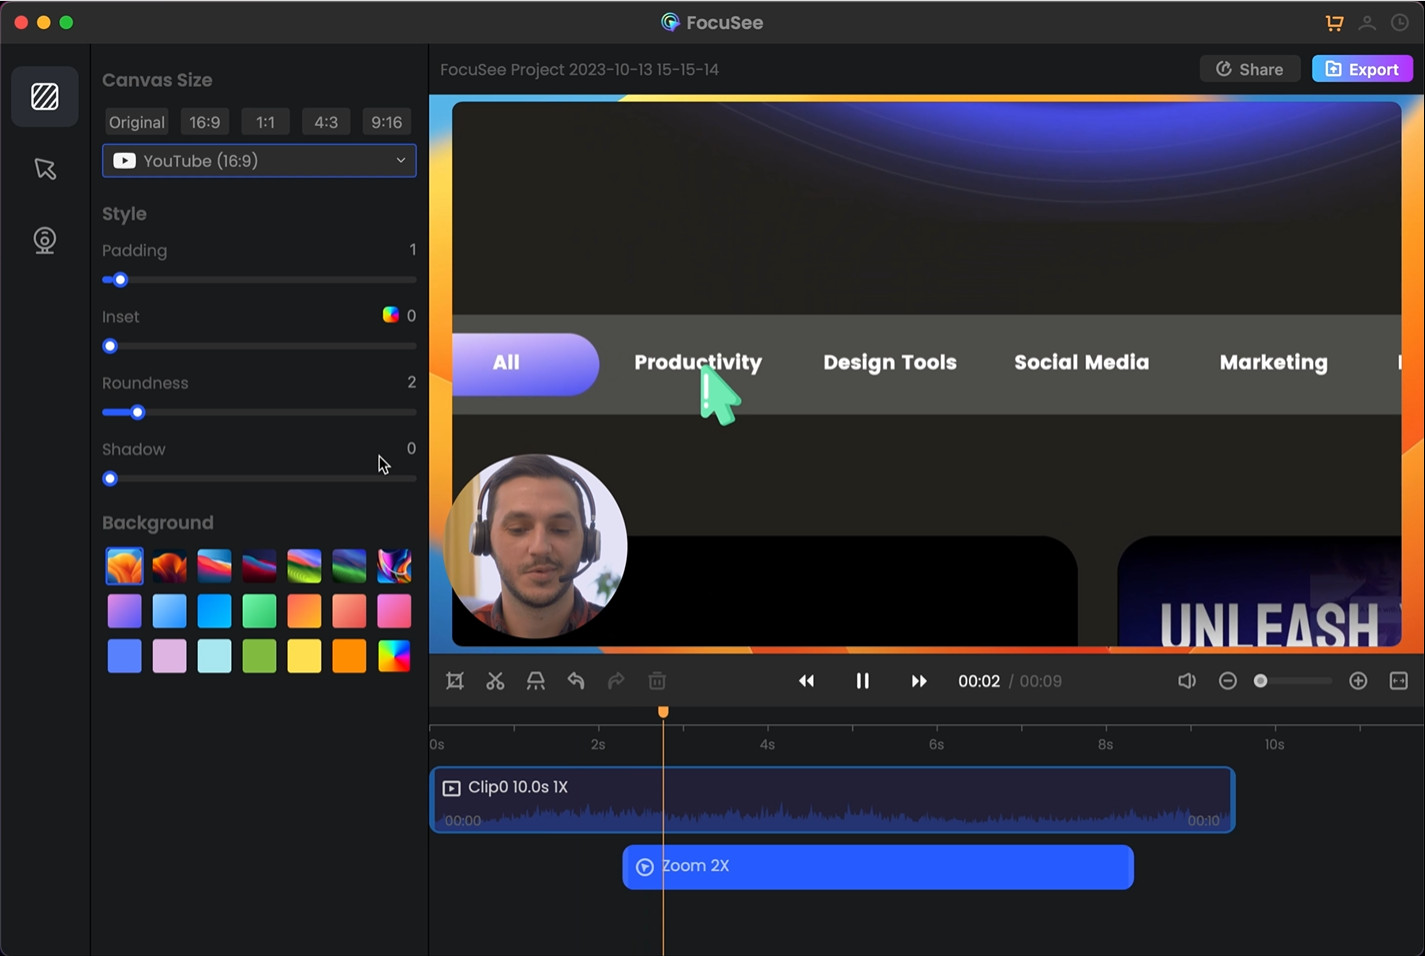Click the shopping cart icon
The image size is (1425, 956).
tap(1334, 22)
